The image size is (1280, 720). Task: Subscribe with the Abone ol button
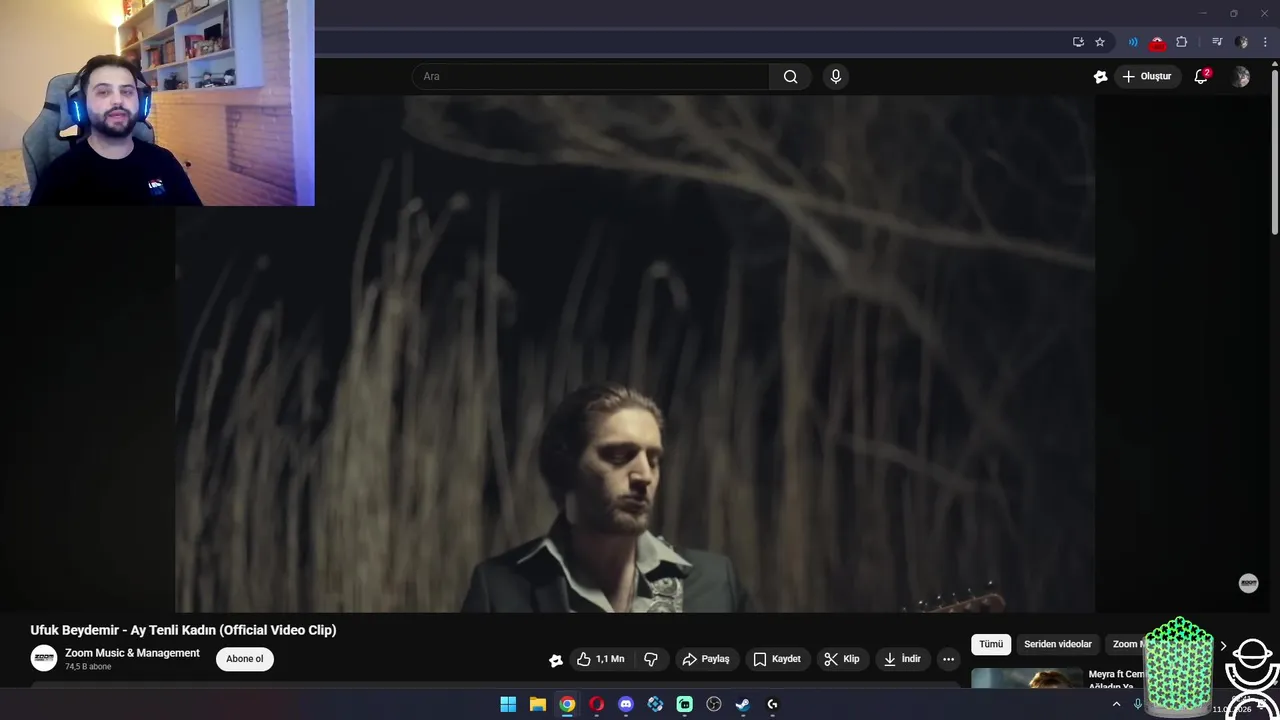[x=245, y=659]
